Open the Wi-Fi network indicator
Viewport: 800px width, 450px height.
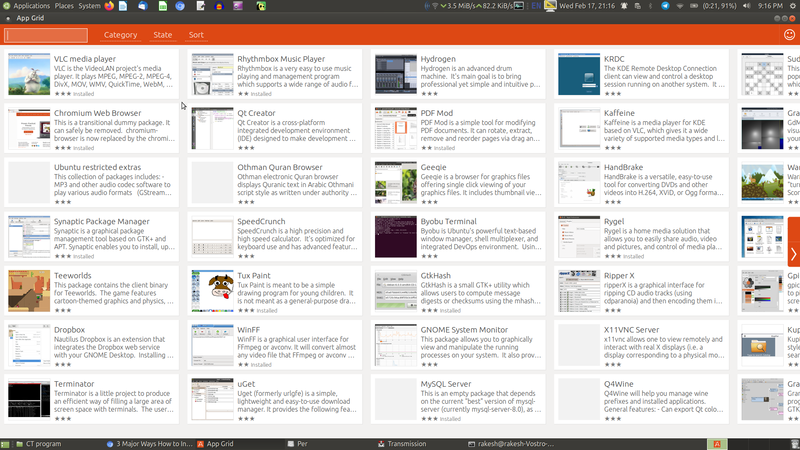[x=680, y=6]
